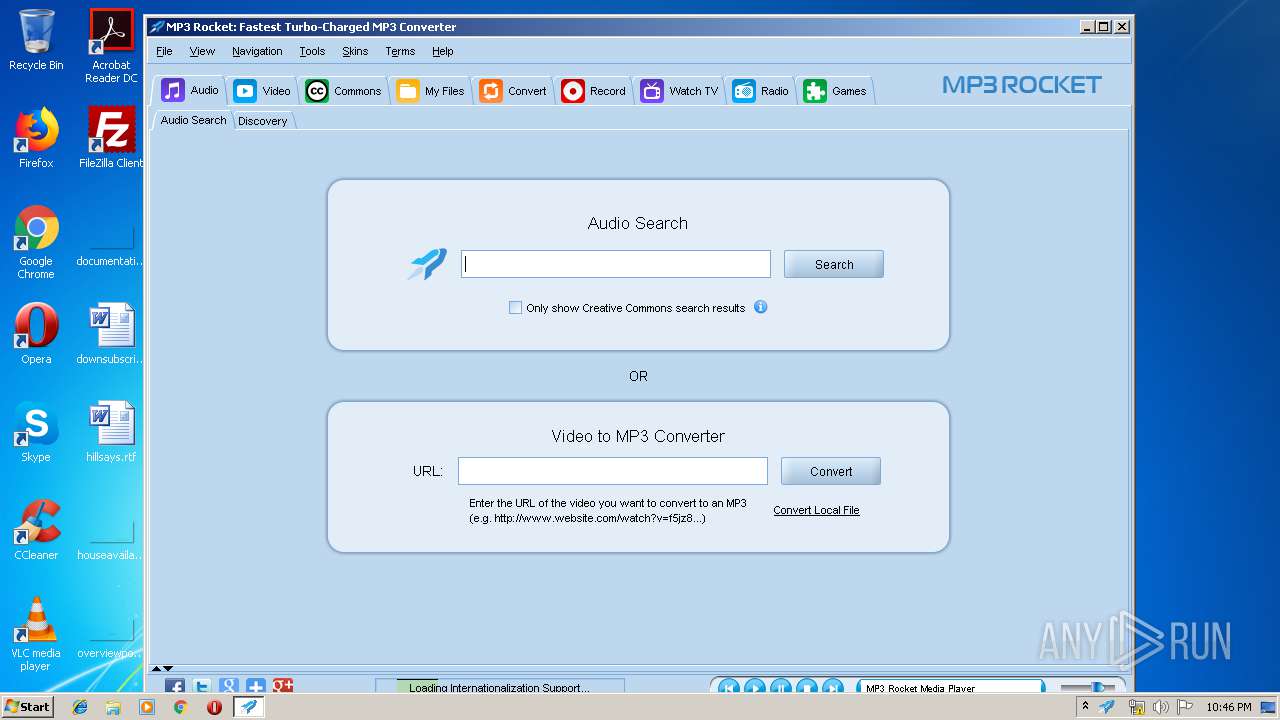Viewport: 1280px width, 720px height.
Task: Click the blue Google share icon
Action: (x=229, y=686)
